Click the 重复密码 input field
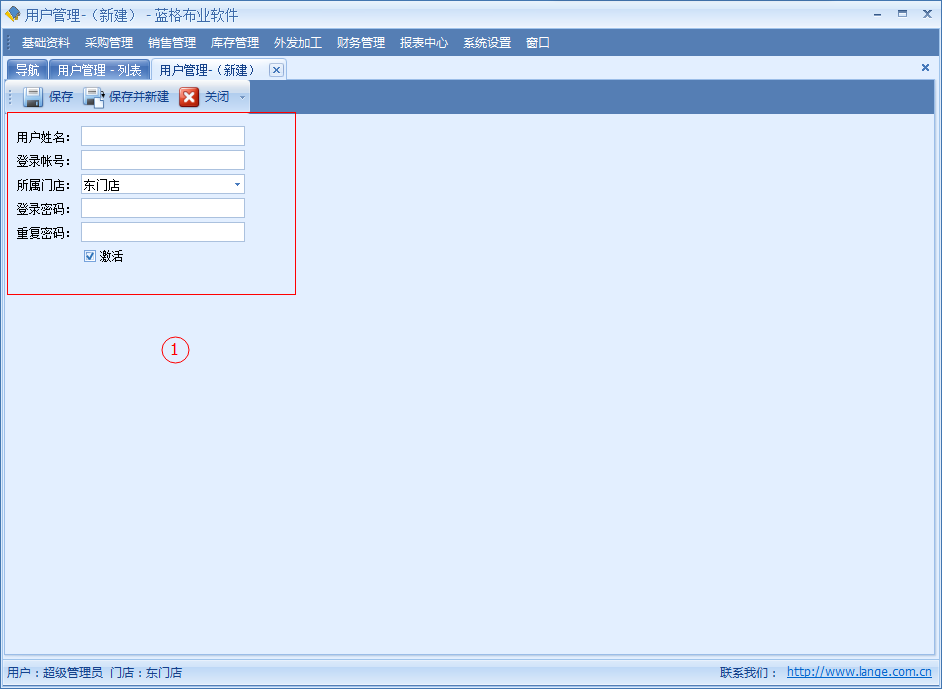 [163, 233]
